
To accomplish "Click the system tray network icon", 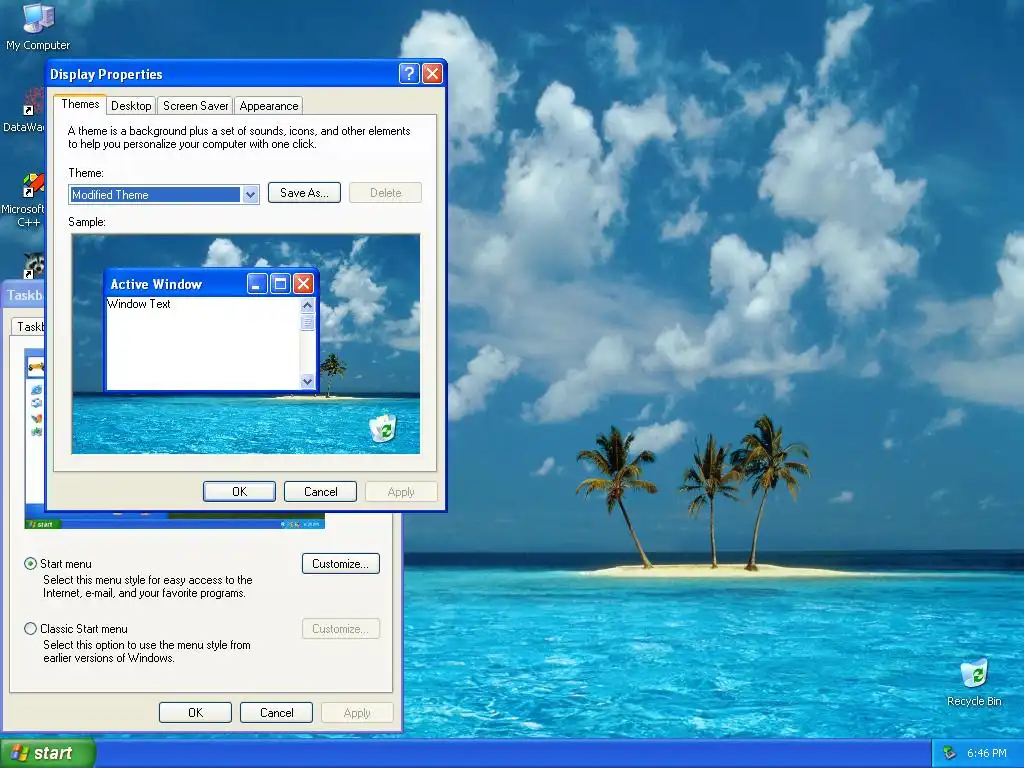I will point(950,753).
